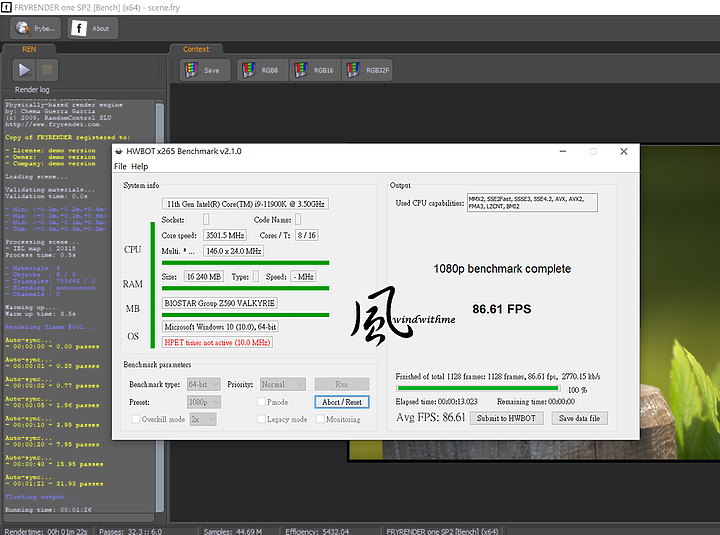The image size is (720, 535).
Task: Minimize the HWBOT x265 Benchmark window
Action: click(562, 151)
